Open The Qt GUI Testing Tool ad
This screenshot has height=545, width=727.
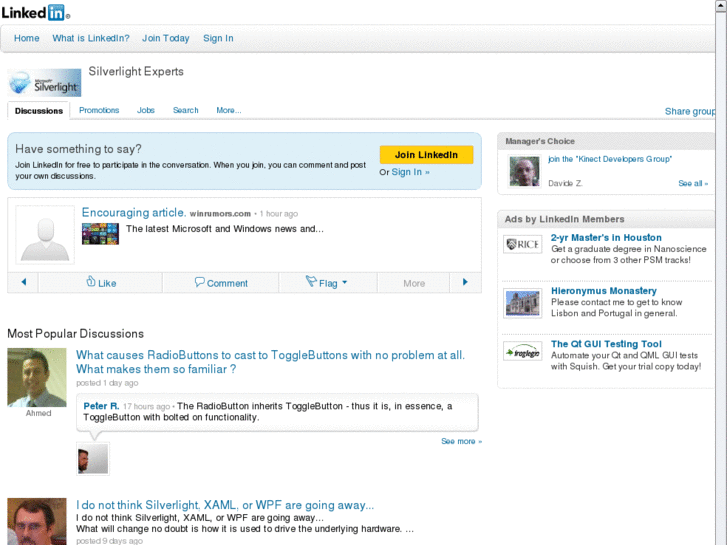click(x=606, y=344)
